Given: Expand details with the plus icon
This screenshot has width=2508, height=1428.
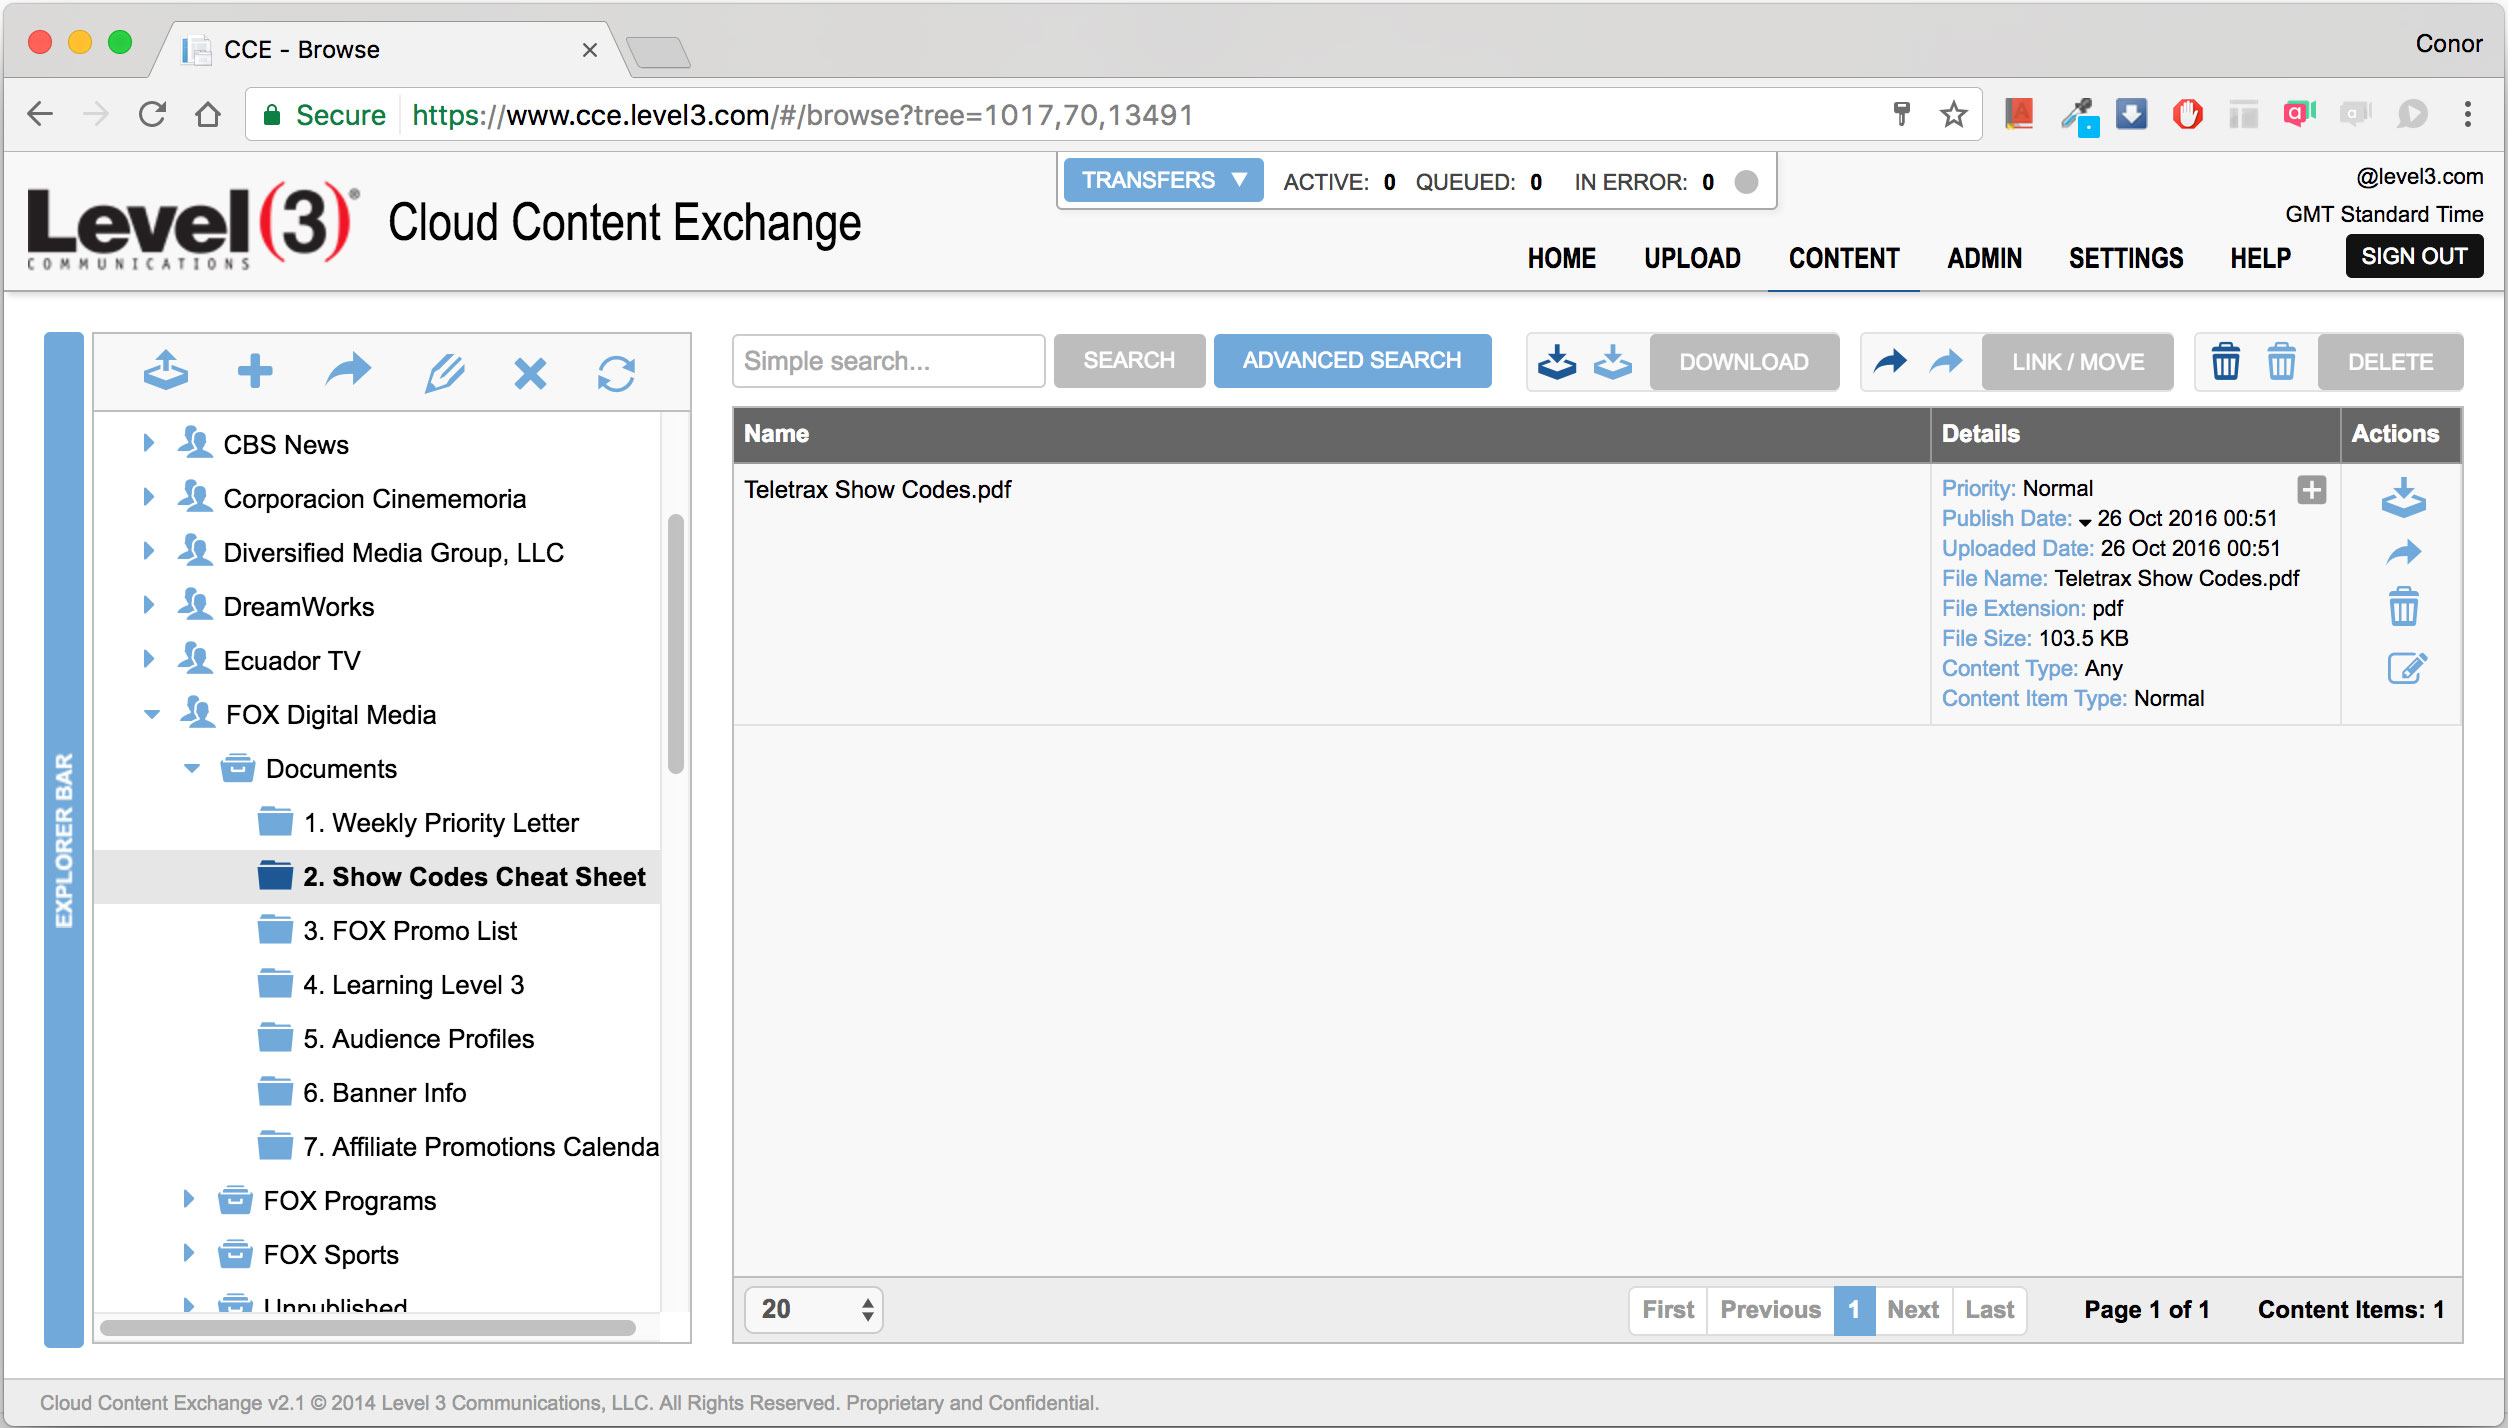Looking at the screenshot, I should point(2312,490).
